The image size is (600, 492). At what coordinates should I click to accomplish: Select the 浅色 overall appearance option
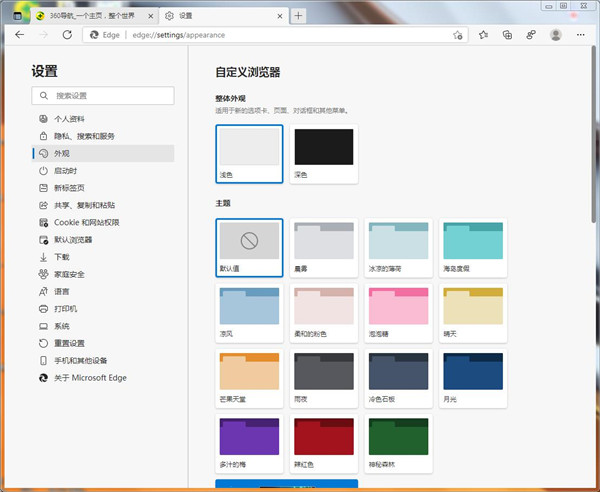pyautogui.click(x=249, y=152)
